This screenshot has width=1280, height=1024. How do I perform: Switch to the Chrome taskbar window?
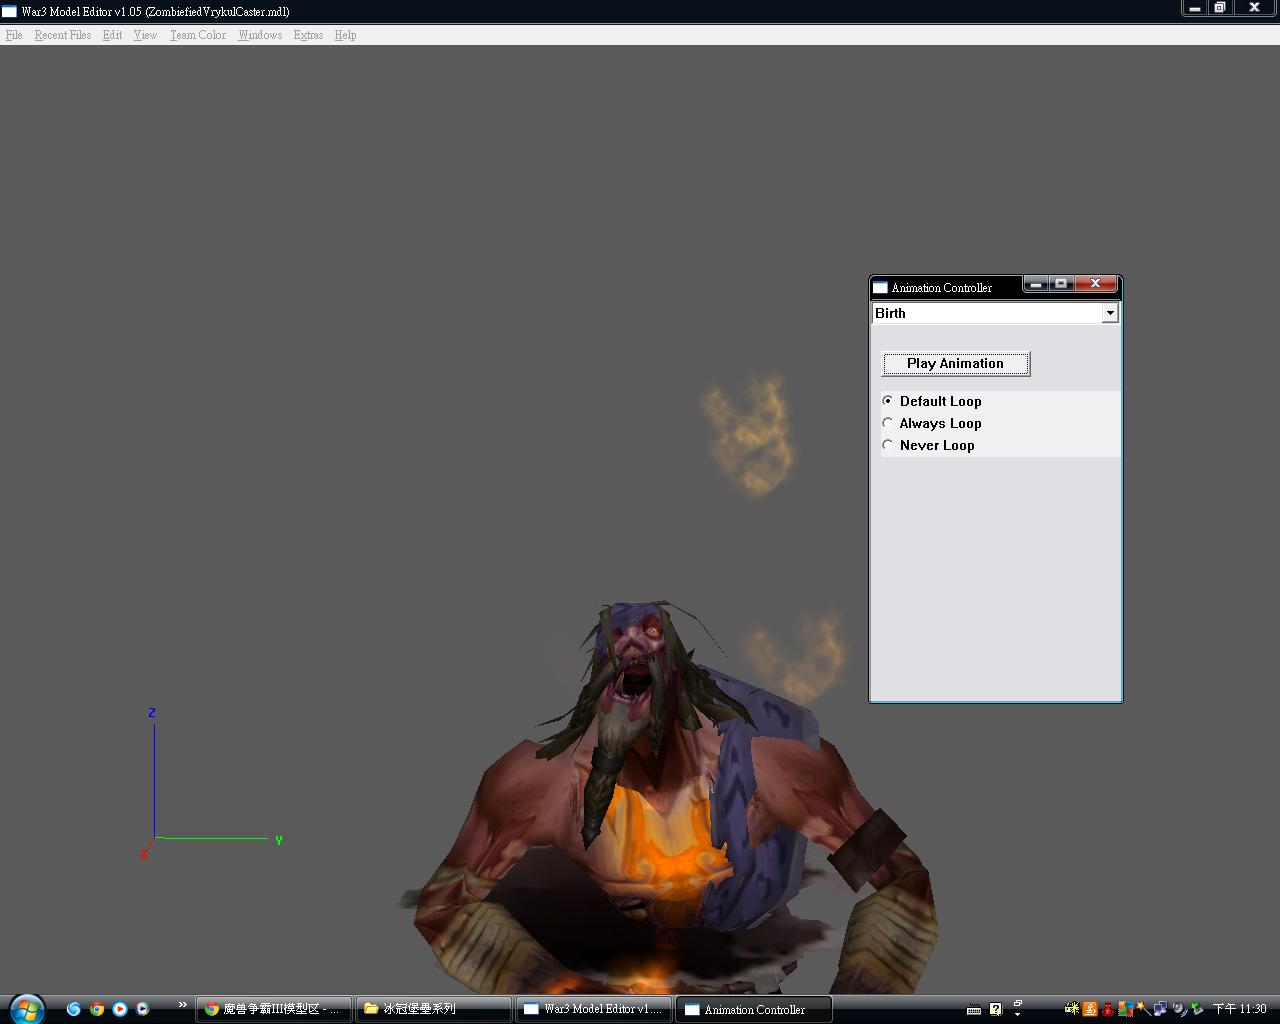(x=273, y=1009)
